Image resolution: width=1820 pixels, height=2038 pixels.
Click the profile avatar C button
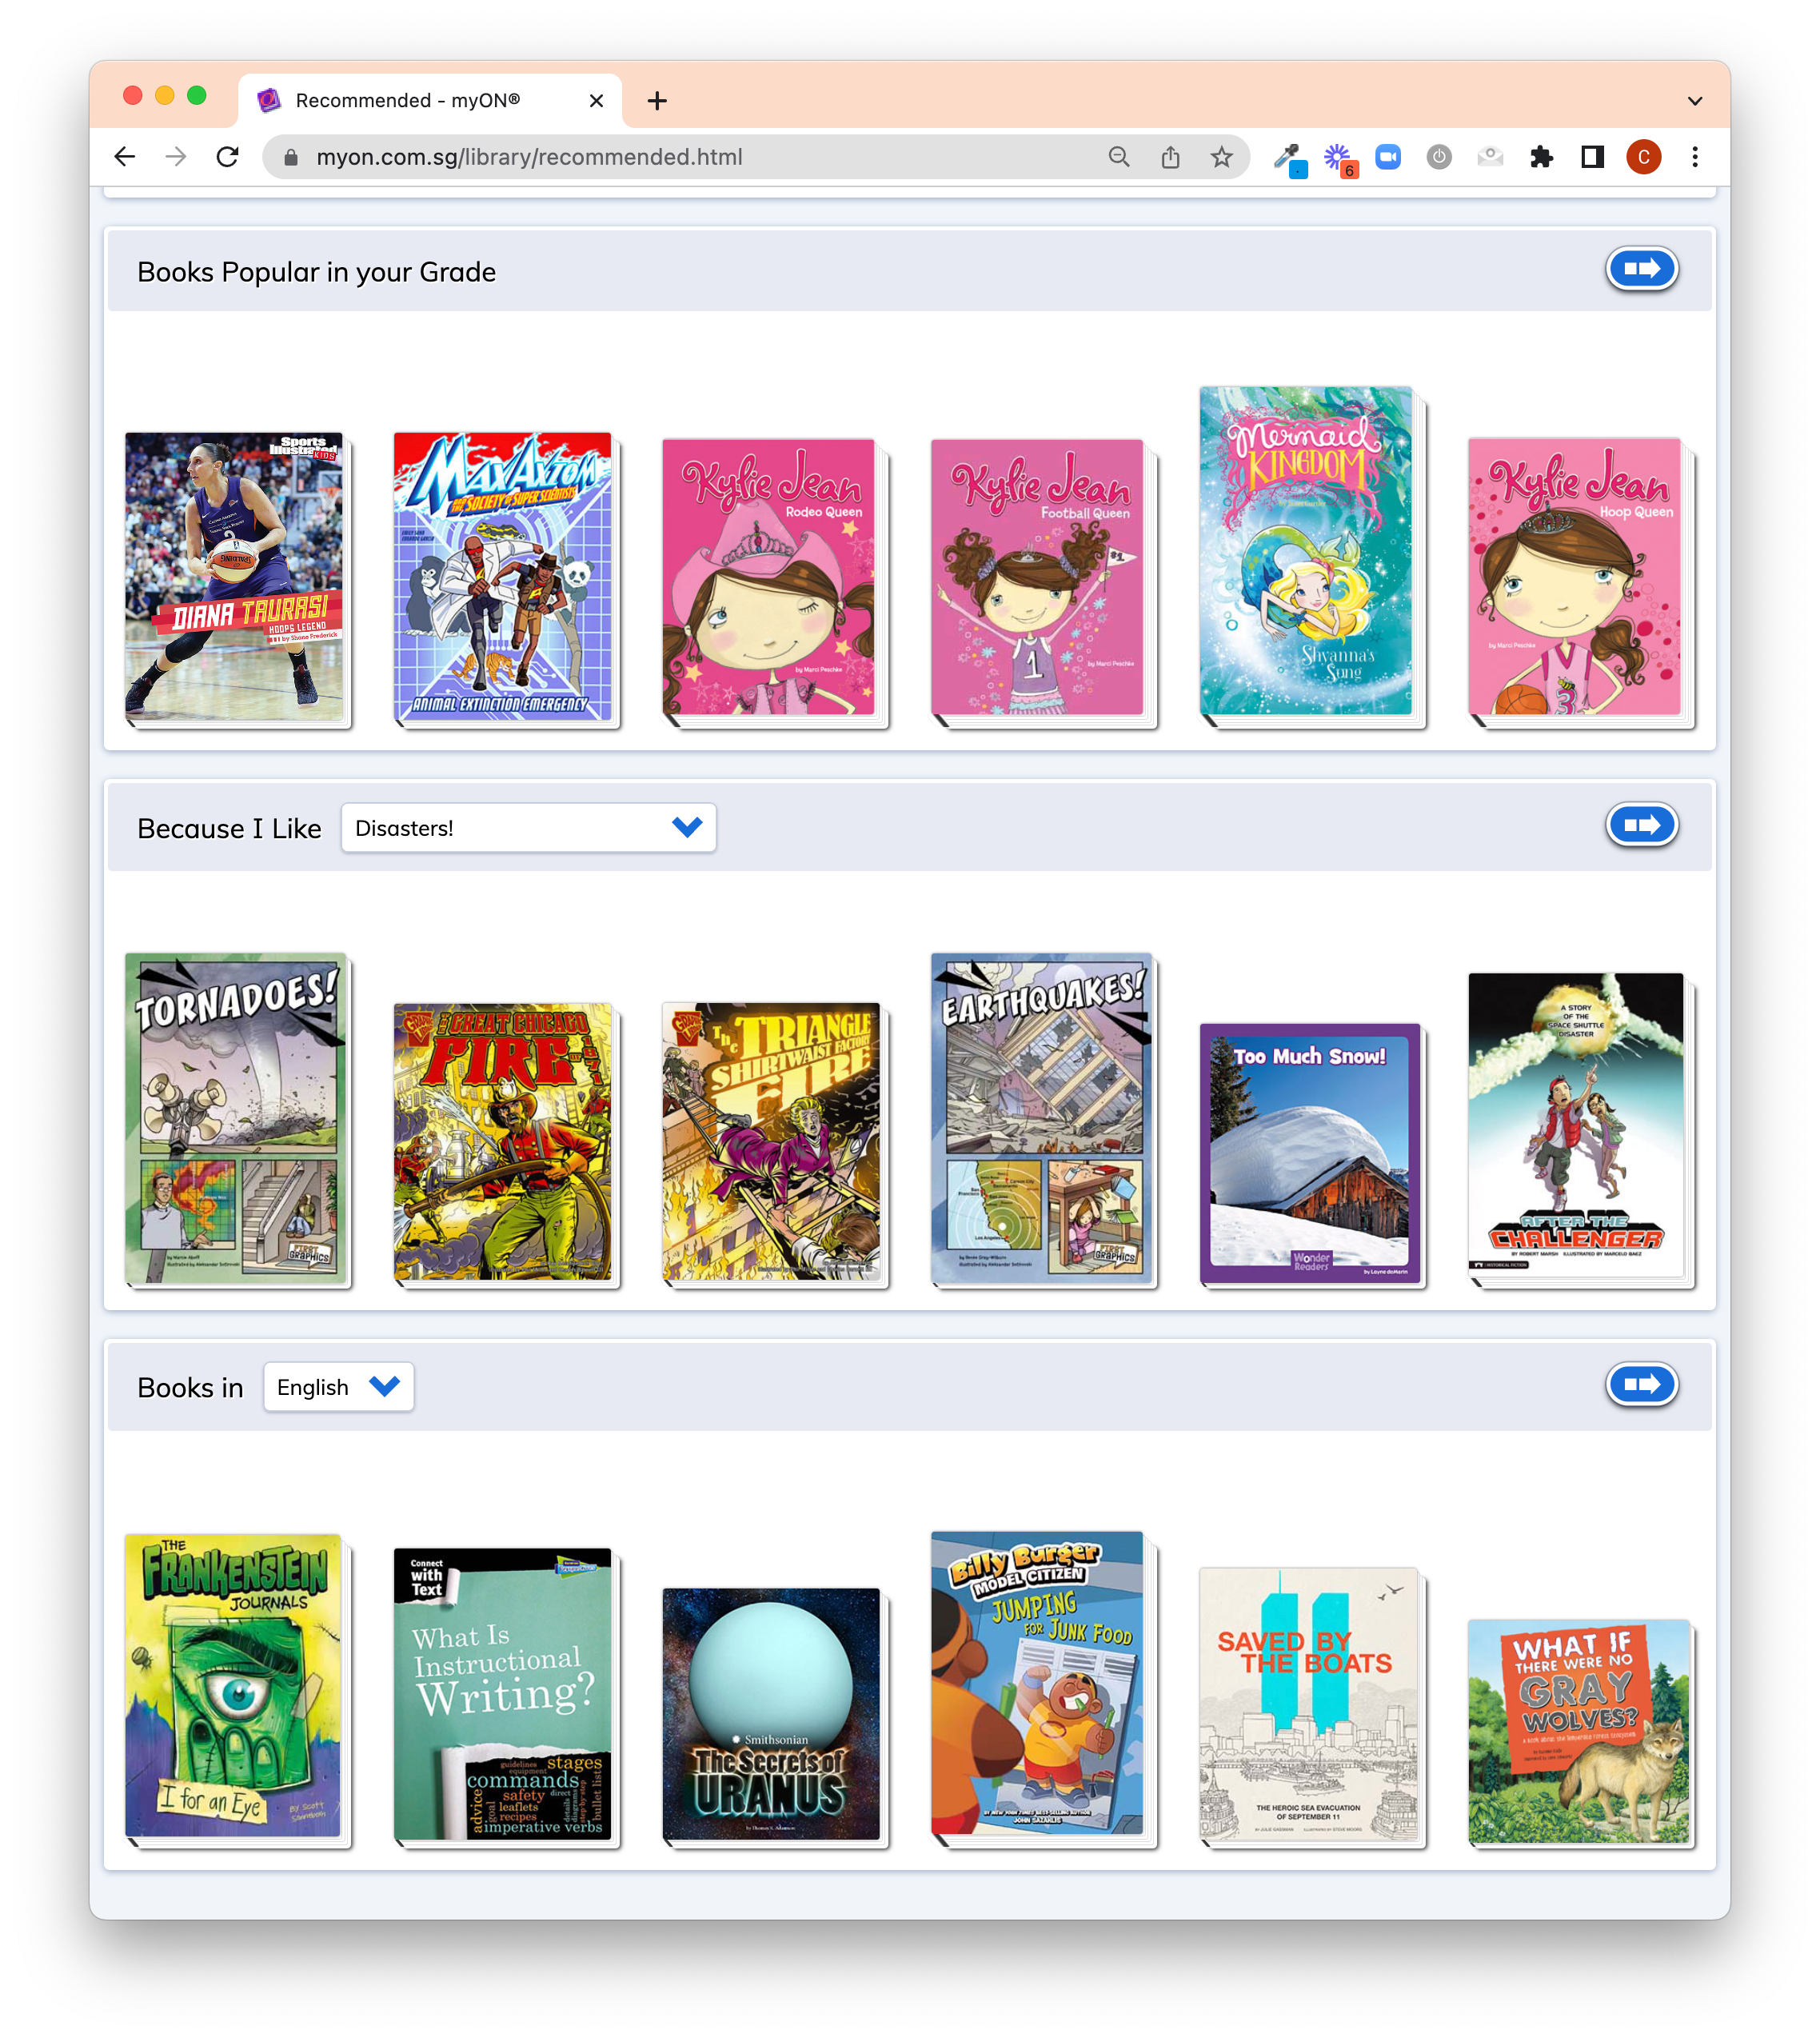point(1643,157)
